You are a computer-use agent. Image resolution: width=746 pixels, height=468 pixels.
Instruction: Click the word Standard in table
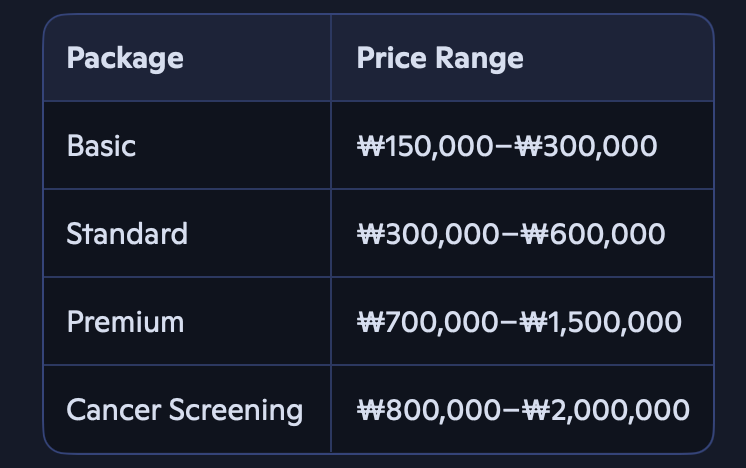127,234
